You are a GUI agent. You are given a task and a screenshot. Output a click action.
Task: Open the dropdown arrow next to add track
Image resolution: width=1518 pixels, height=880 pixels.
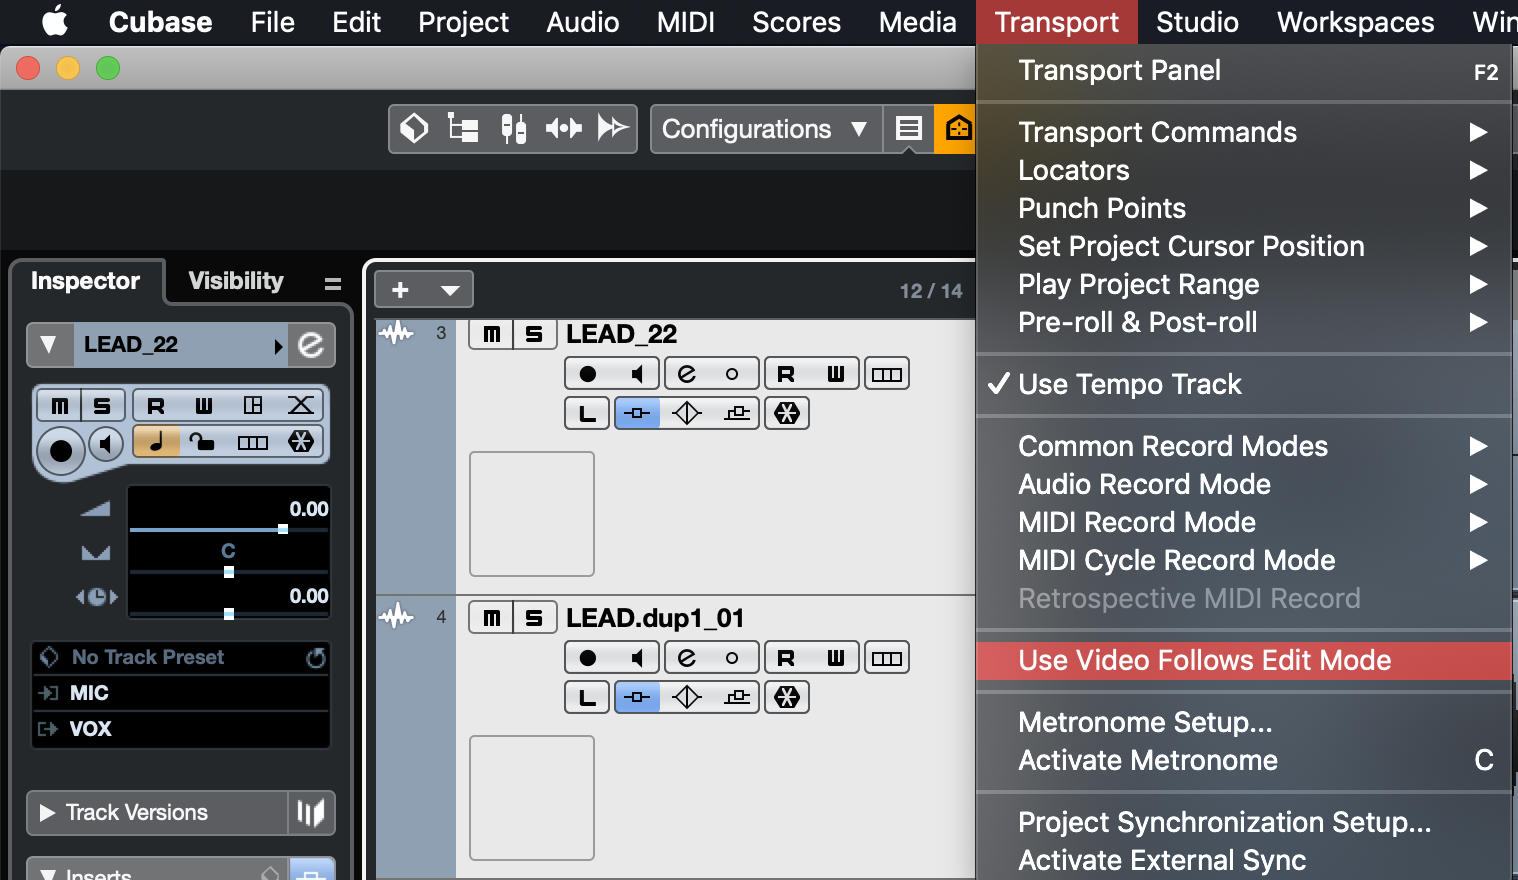pyautogui.click(x=450, y=290)
